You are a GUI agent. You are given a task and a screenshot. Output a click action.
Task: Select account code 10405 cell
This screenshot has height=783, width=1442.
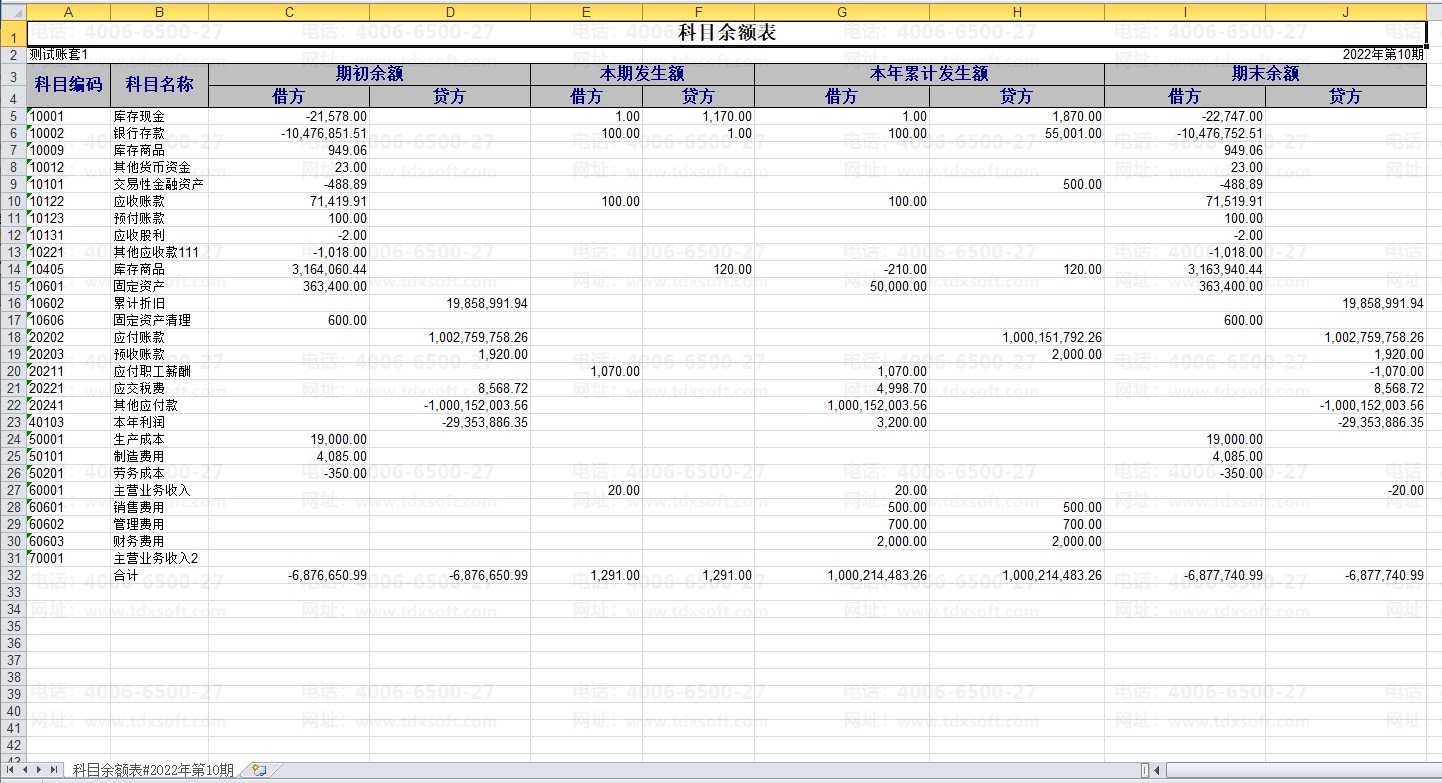(69, 269)
